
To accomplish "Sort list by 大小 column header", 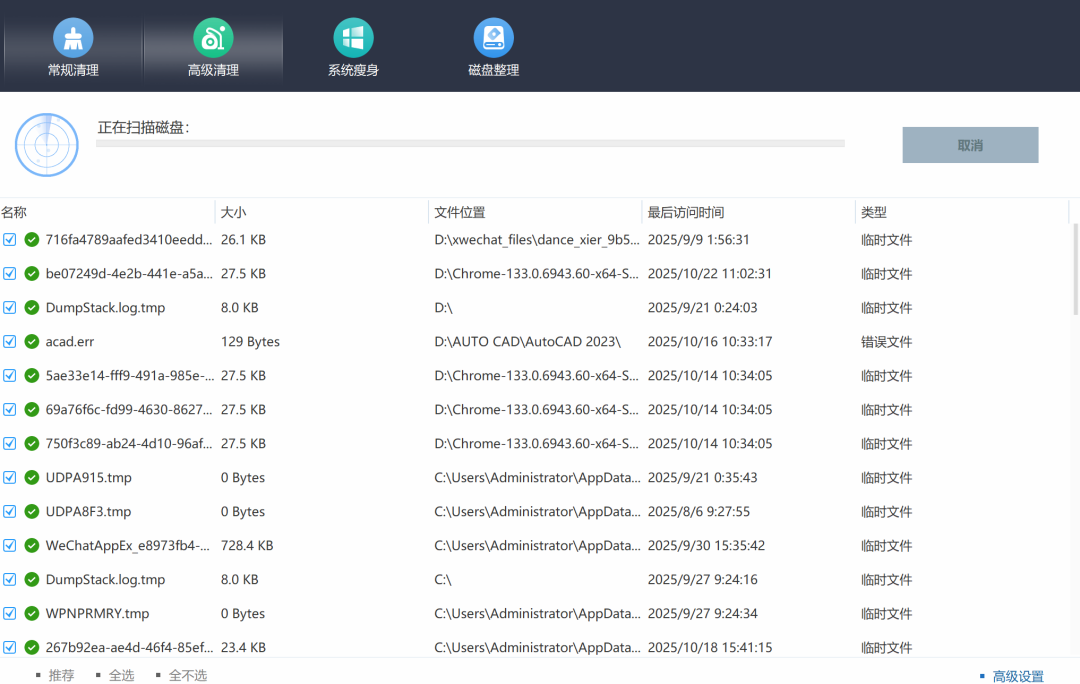I will pos(233,212).
